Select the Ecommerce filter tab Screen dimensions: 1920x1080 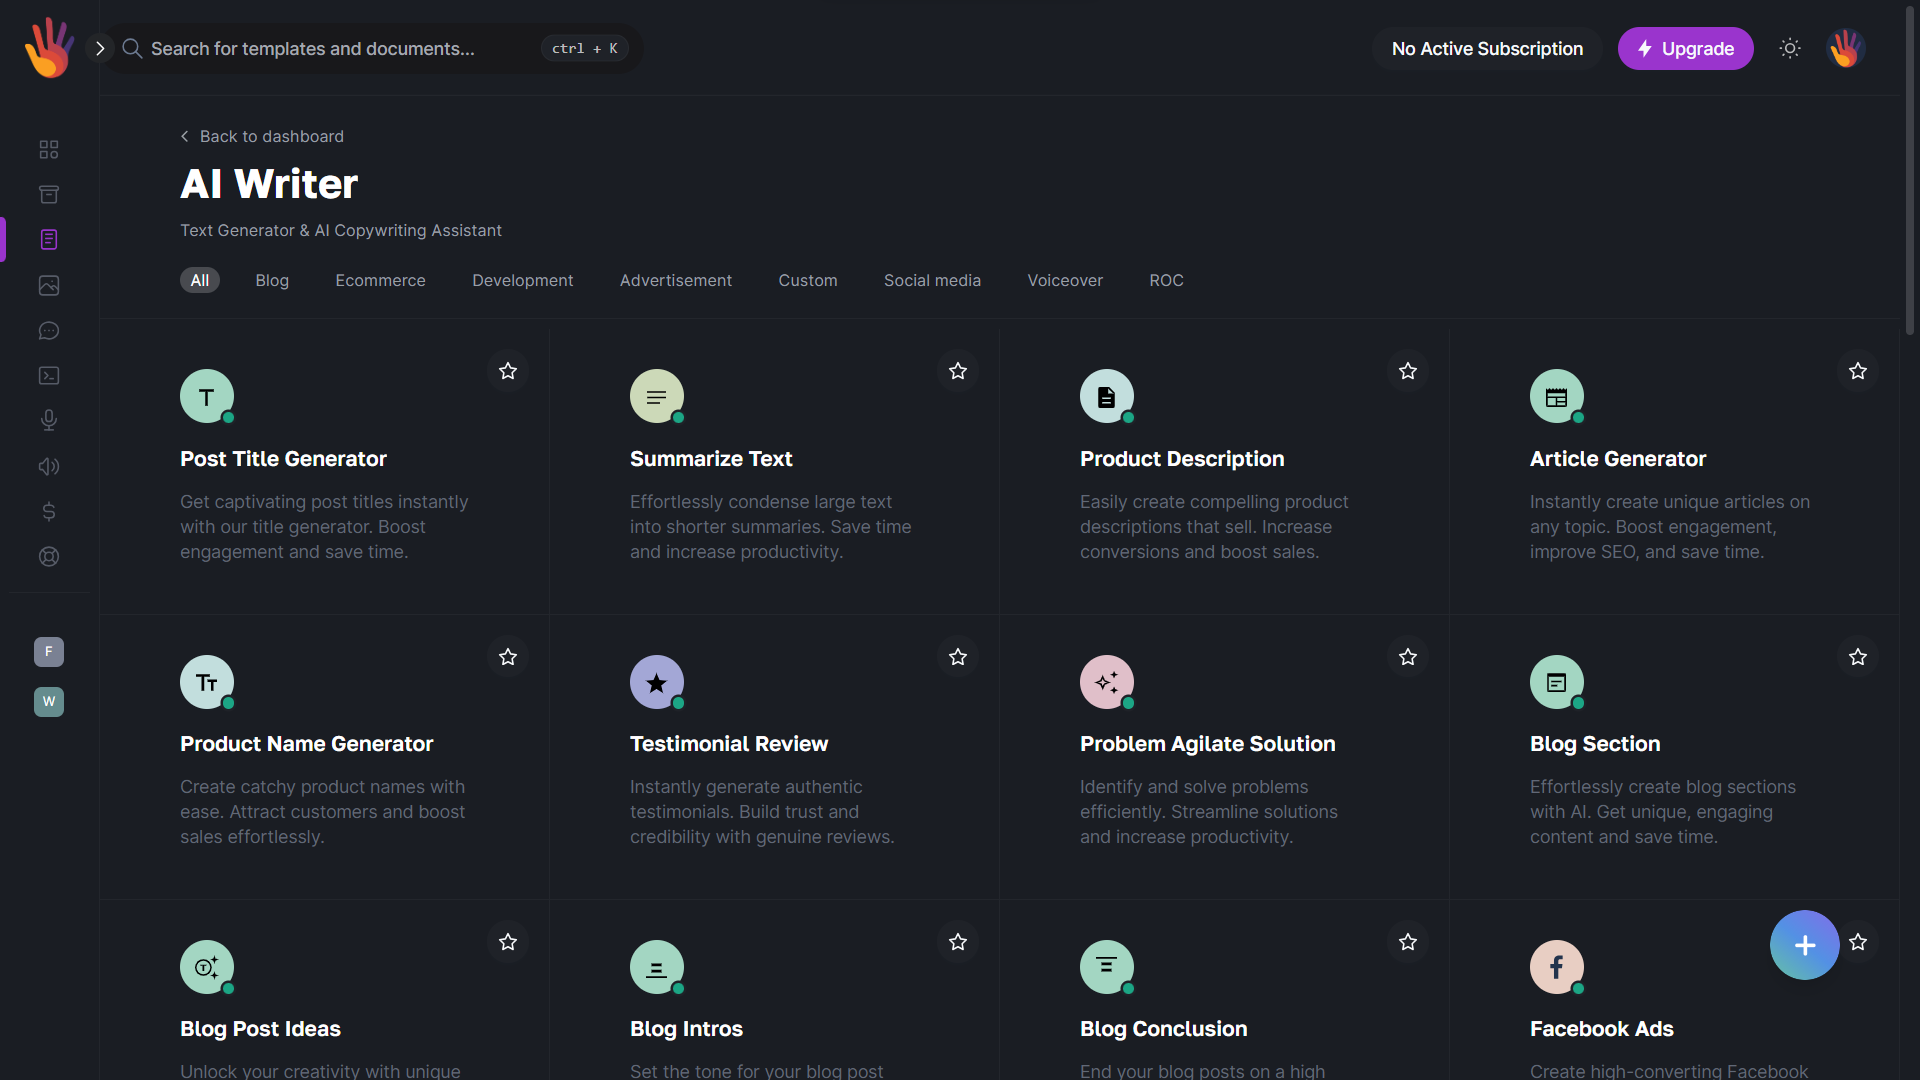tap(380, 281)
